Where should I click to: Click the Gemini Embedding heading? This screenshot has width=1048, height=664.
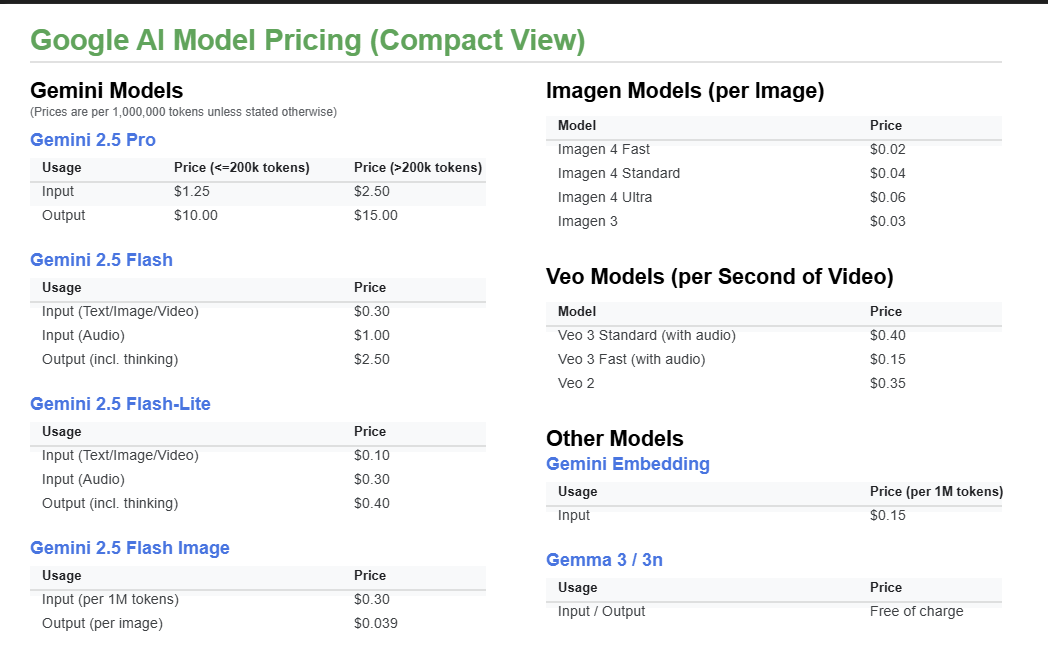[x=627, y=464]
